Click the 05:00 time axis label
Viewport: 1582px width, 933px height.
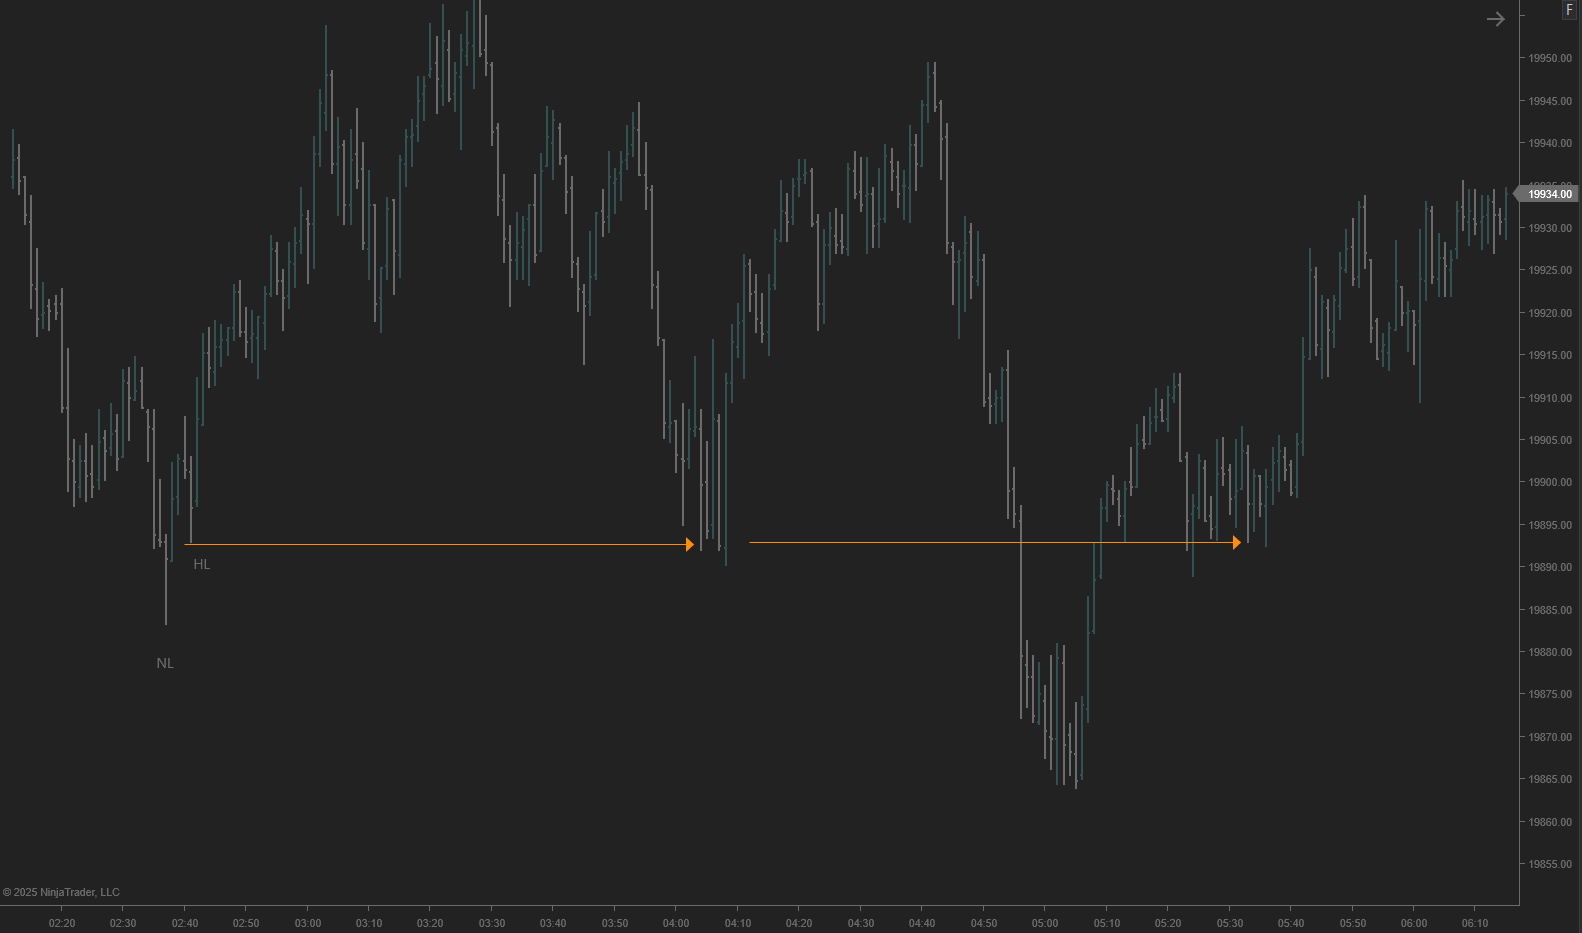coord(1045,923)
